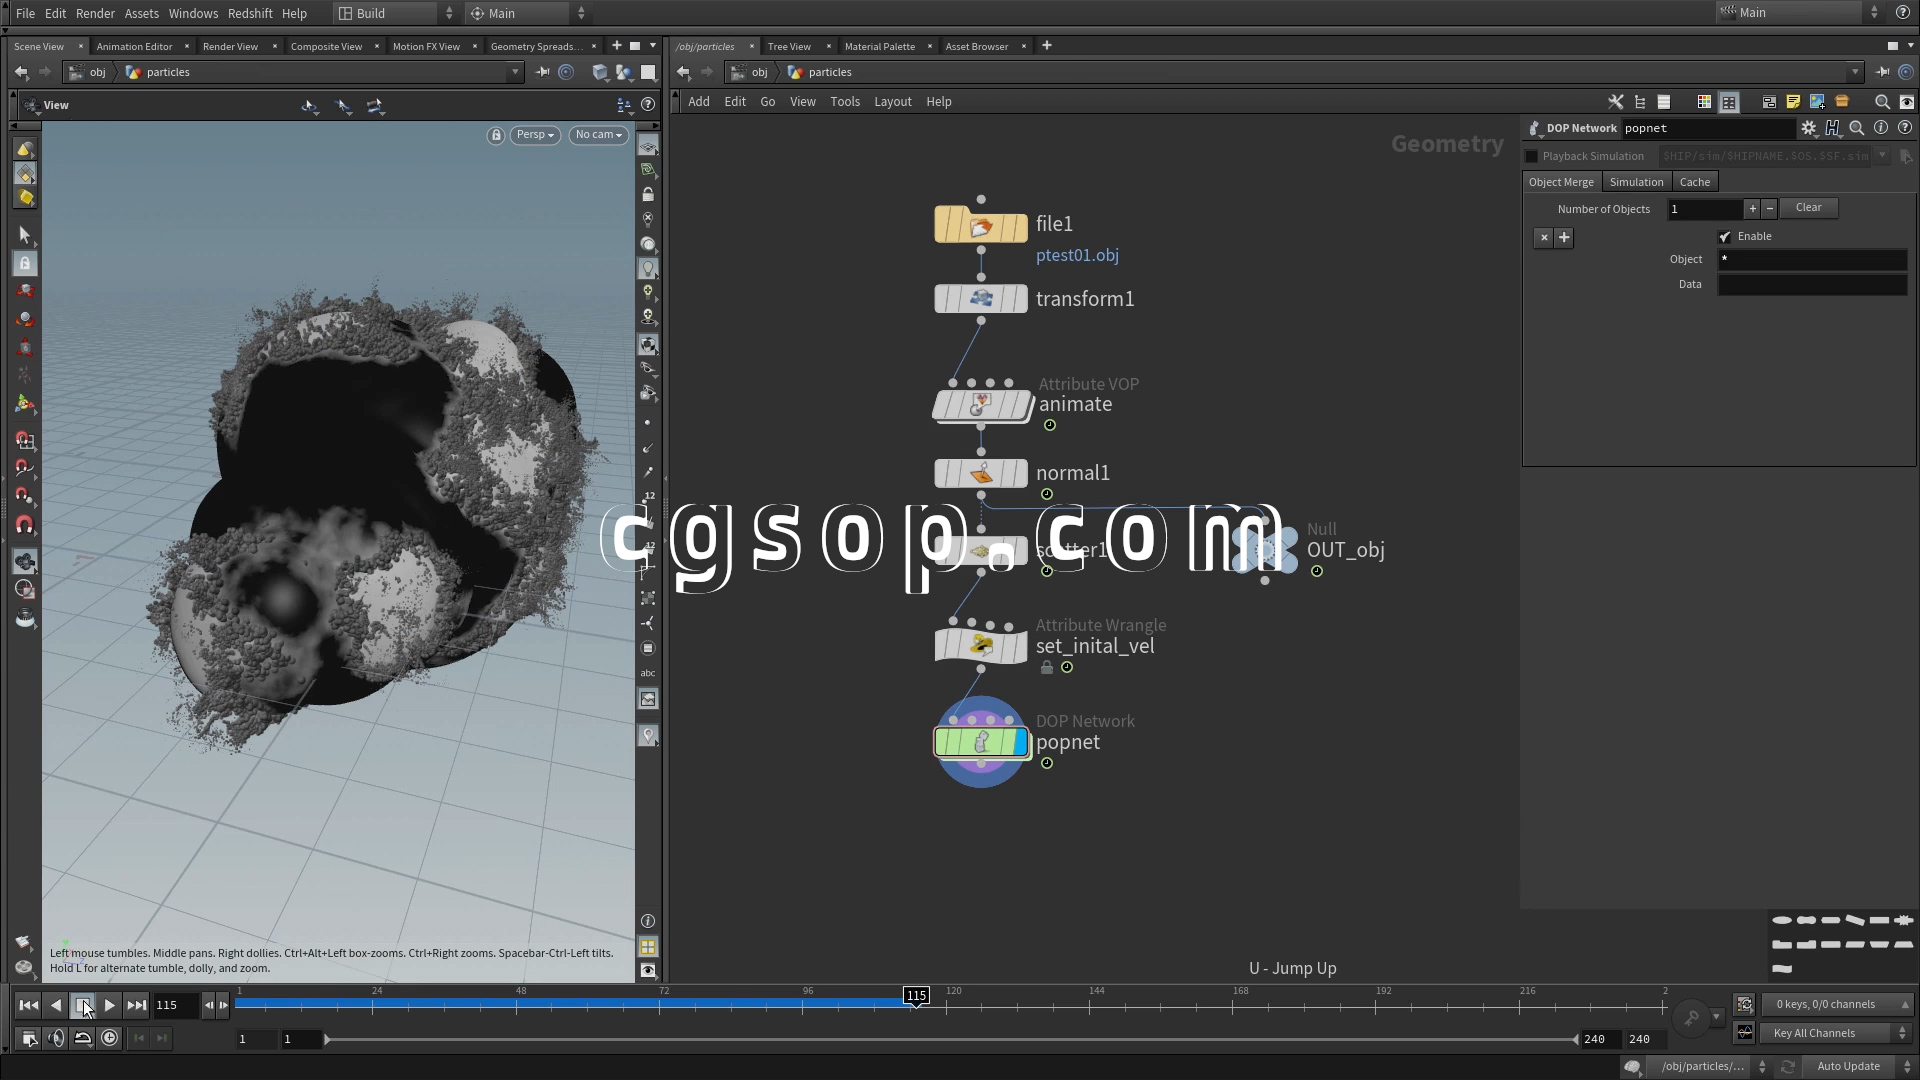Toggle viewport camera lock icon
1920x1080 pixels.
click(x=495, y=135)
